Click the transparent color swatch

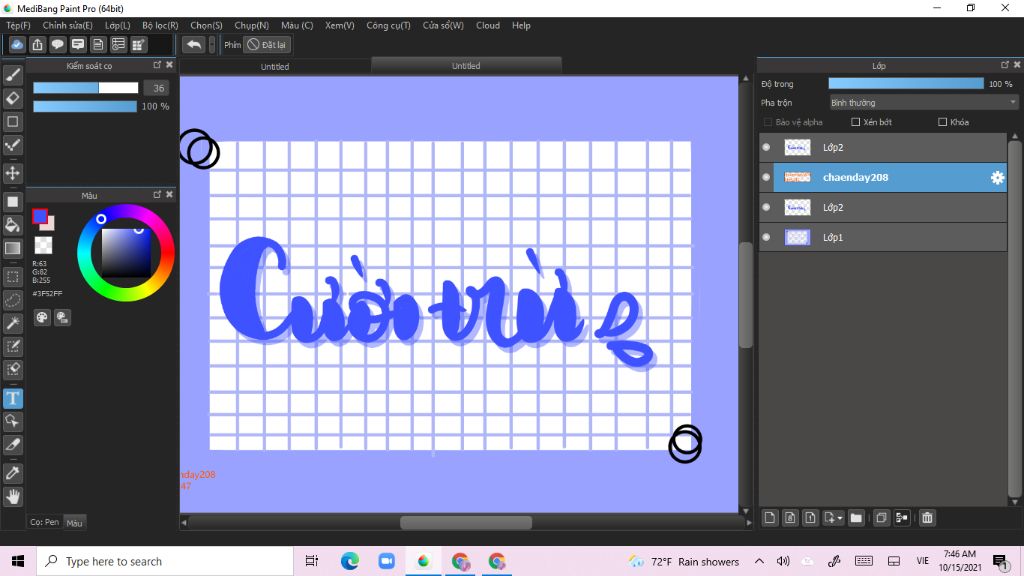click(x=43, y=245)
